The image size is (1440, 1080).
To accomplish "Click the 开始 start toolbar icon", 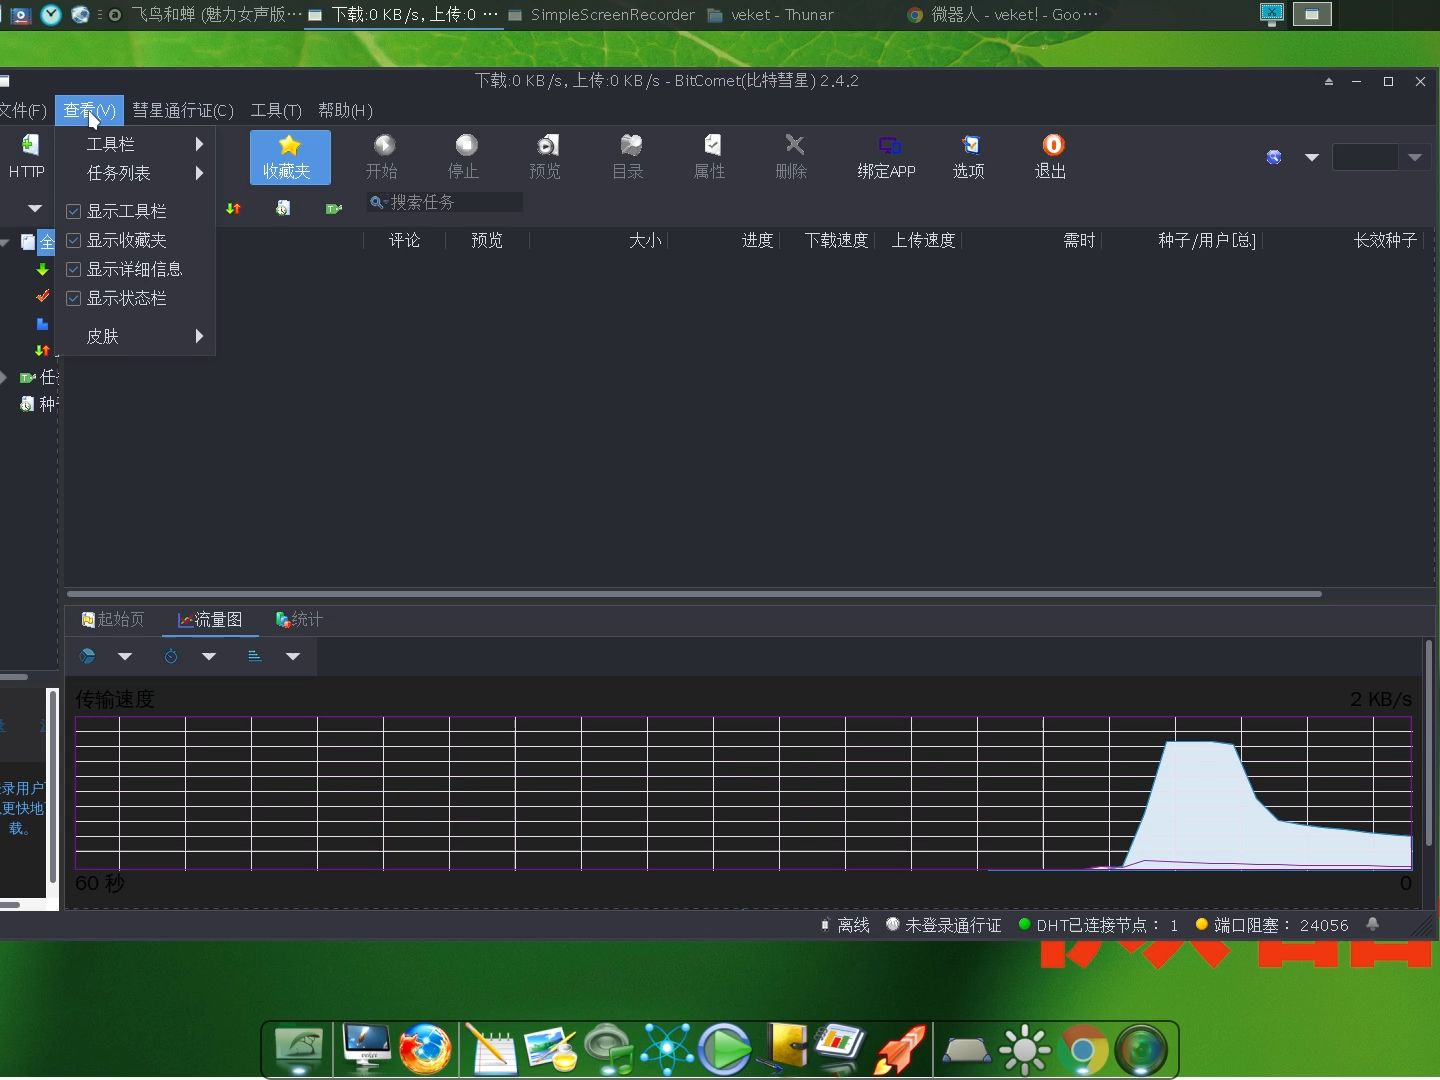I will 383,157.
